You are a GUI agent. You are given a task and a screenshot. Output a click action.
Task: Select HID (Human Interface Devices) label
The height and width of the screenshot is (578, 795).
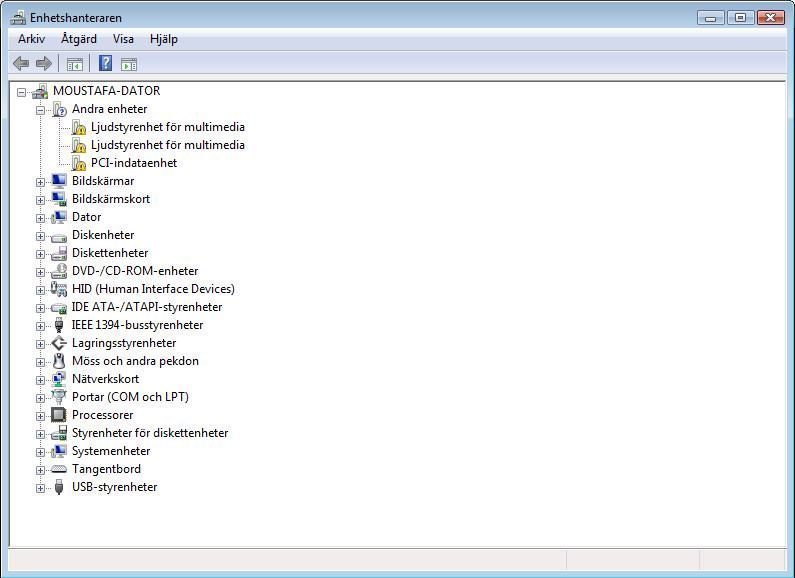coord(153,289)
